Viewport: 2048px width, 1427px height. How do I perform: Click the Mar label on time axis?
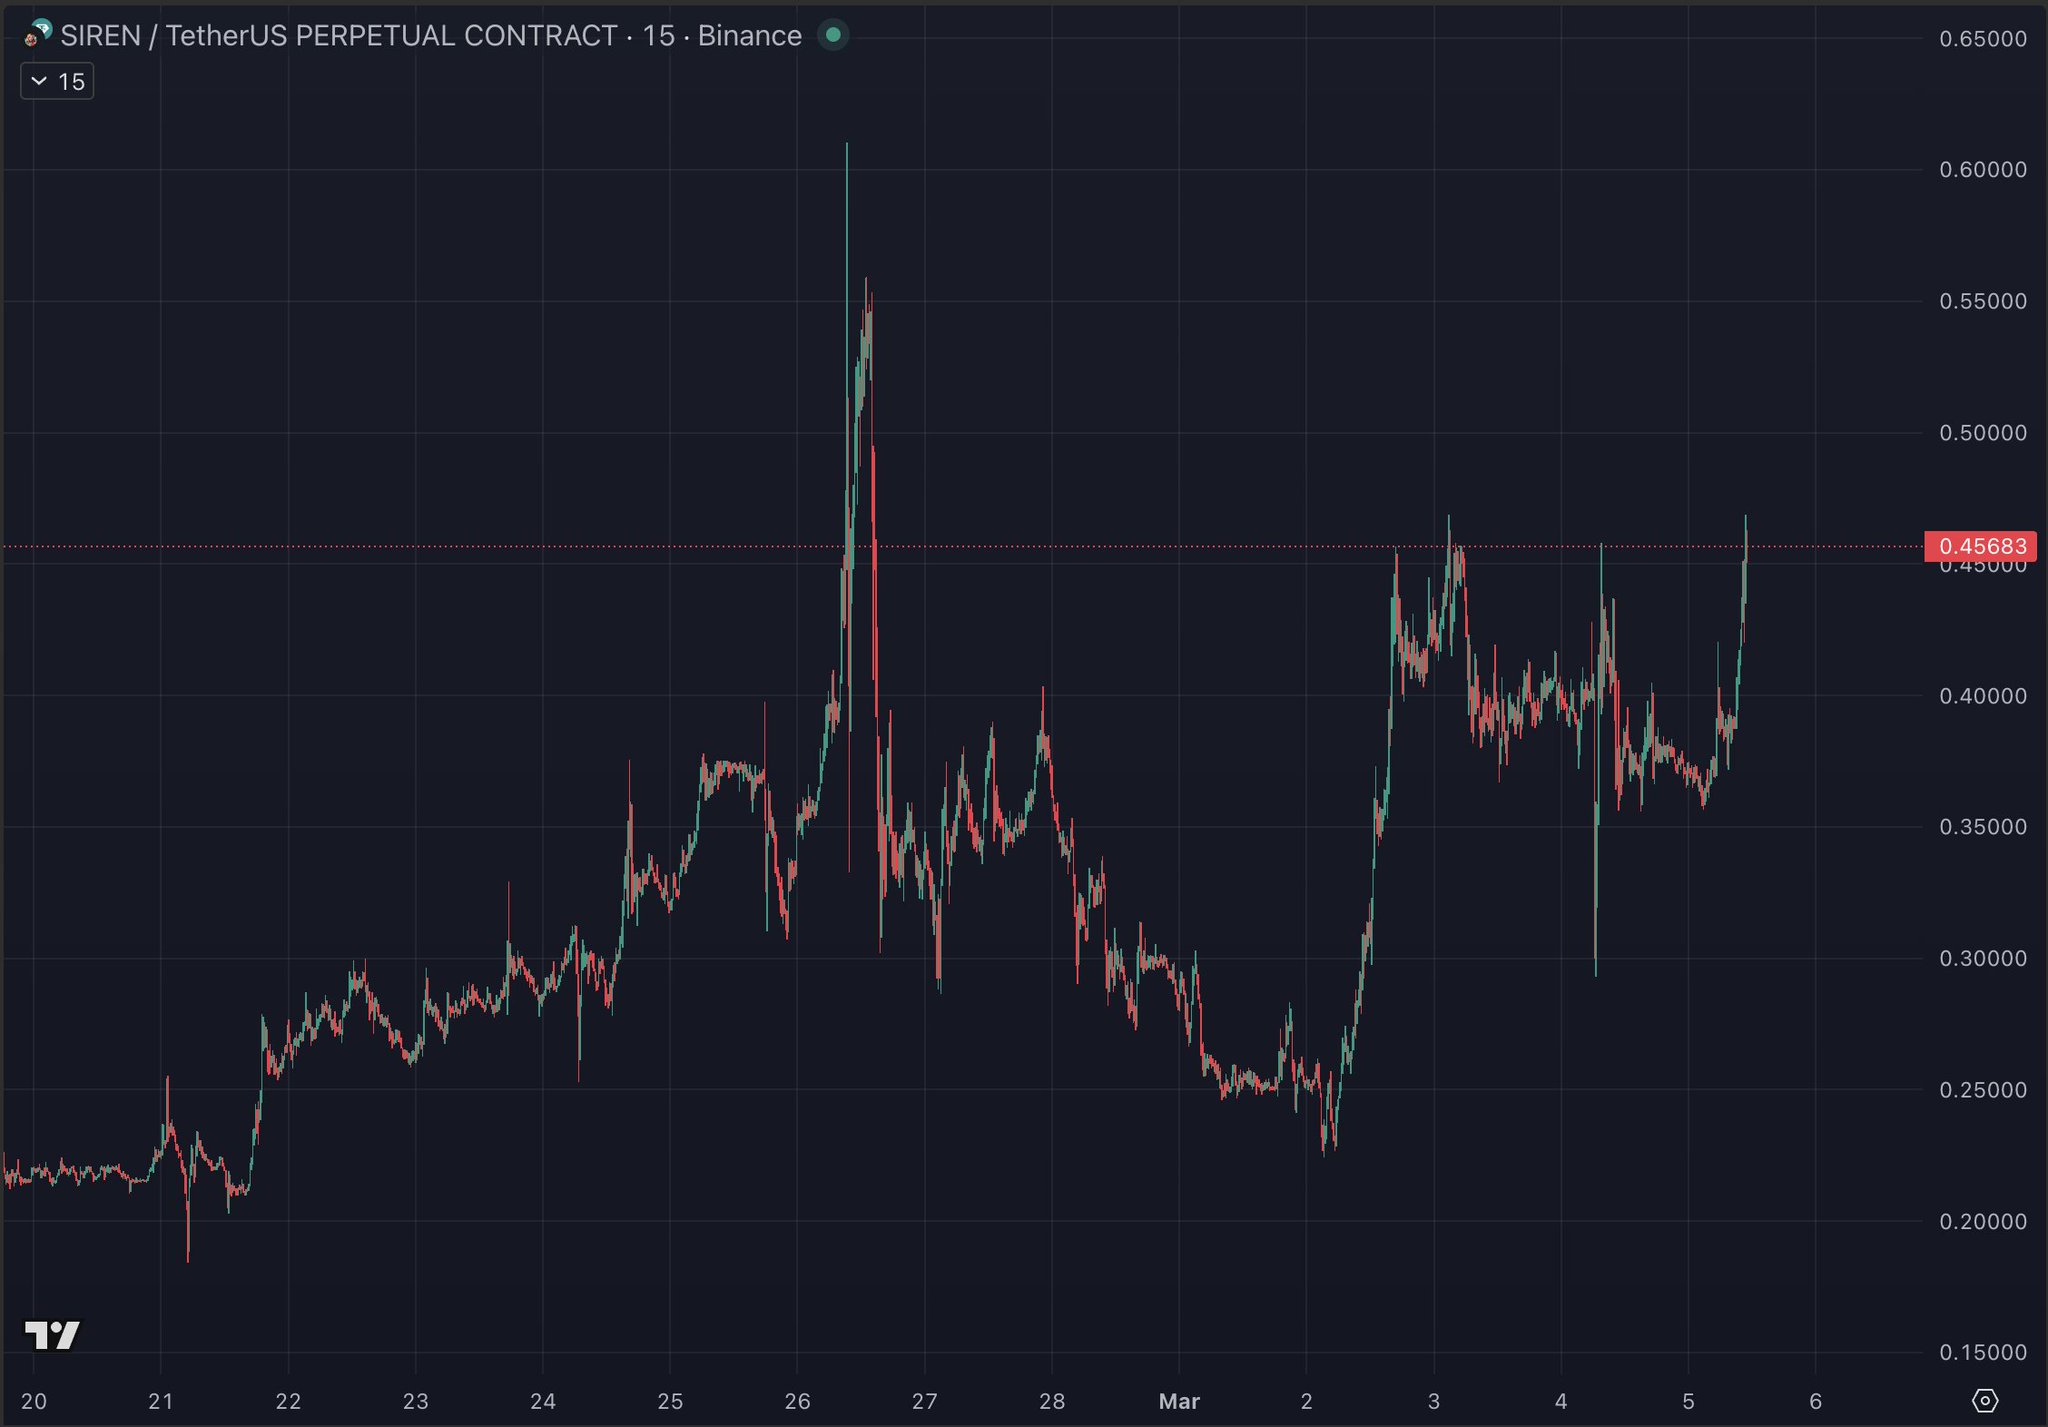coord(1179,1401)
